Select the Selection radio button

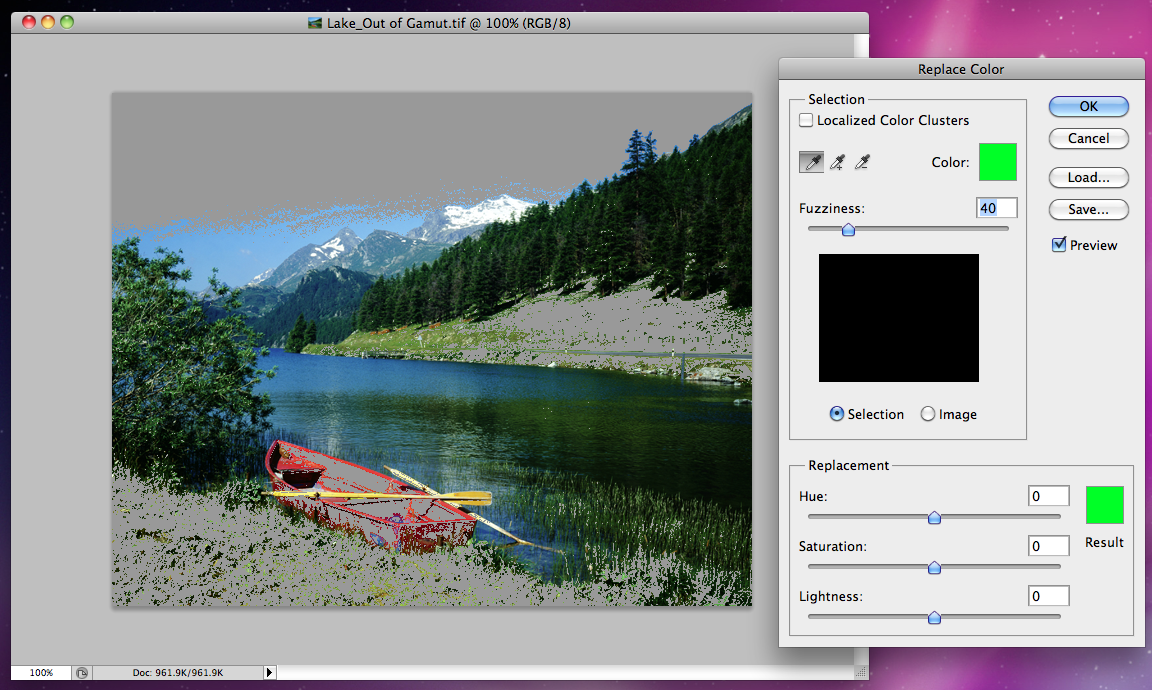coord(835,413)
